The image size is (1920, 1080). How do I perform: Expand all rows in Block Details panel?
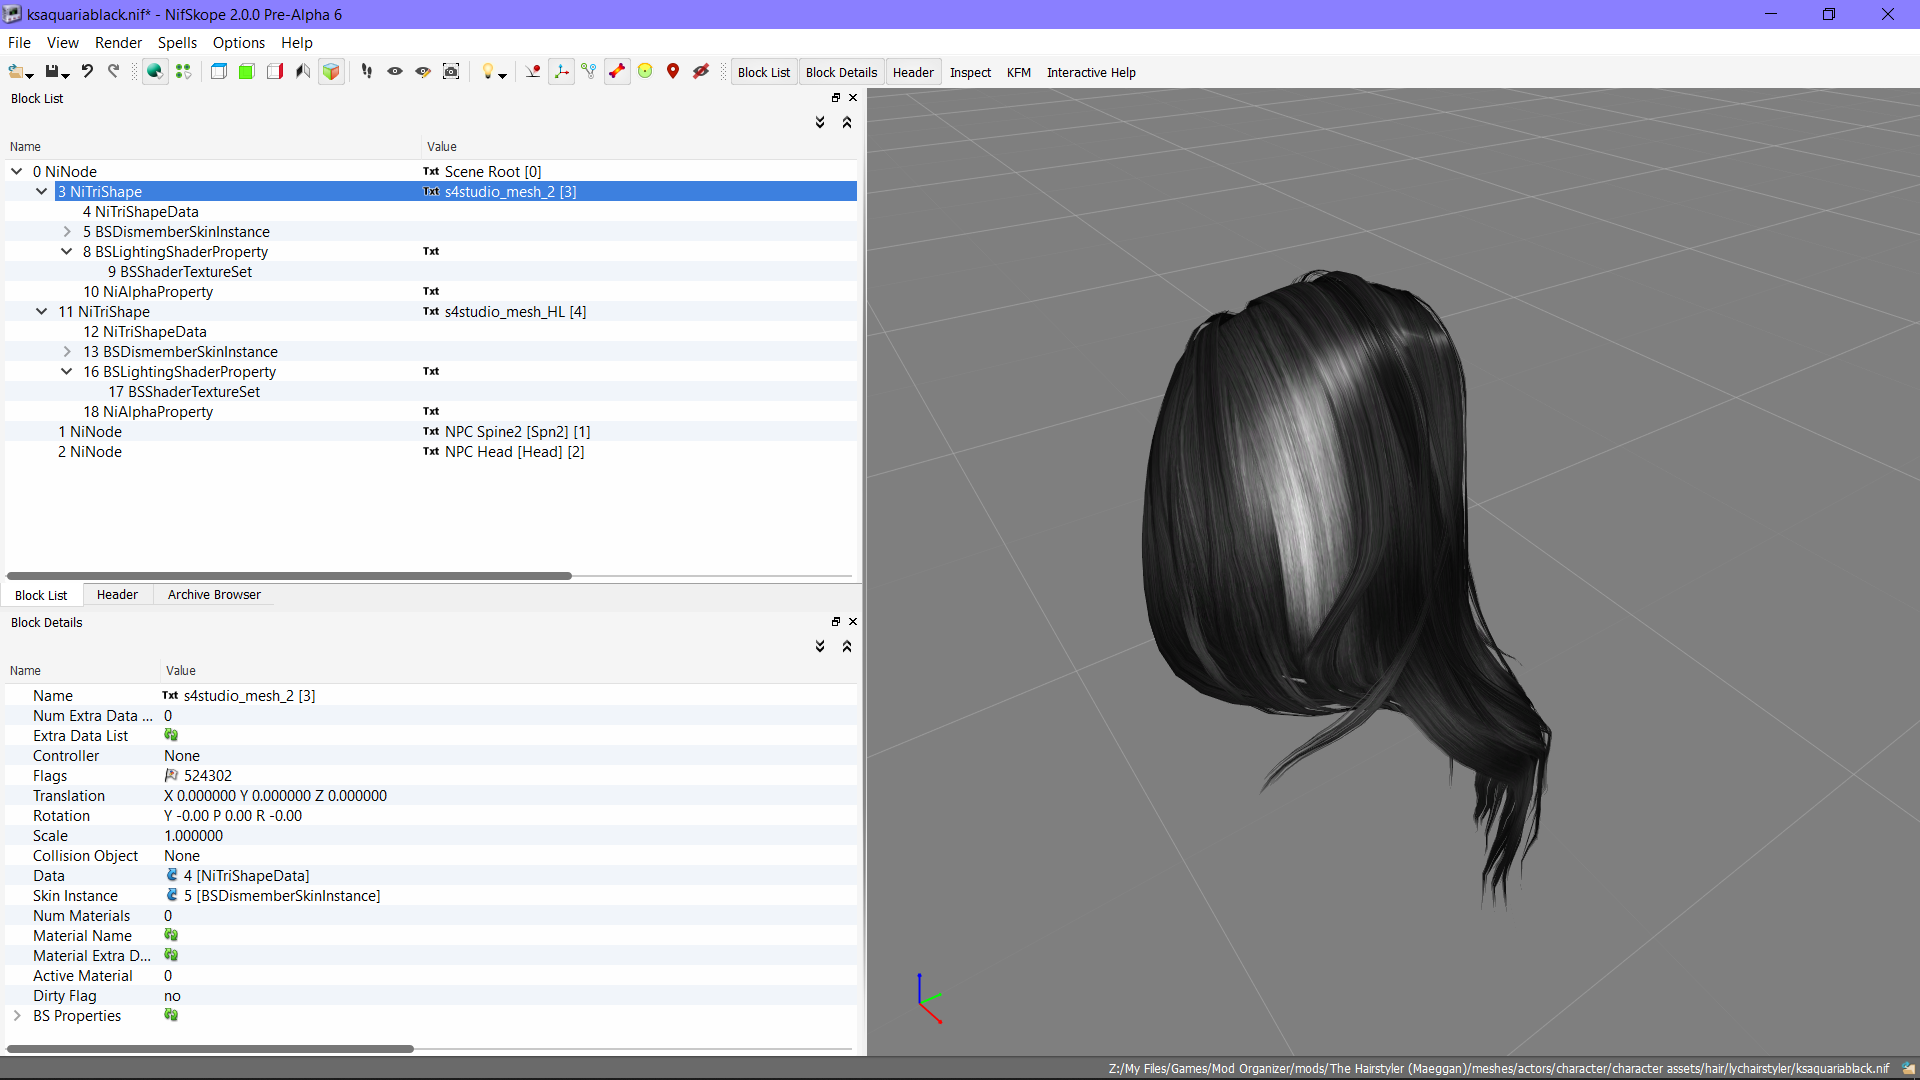pos(820,646)
